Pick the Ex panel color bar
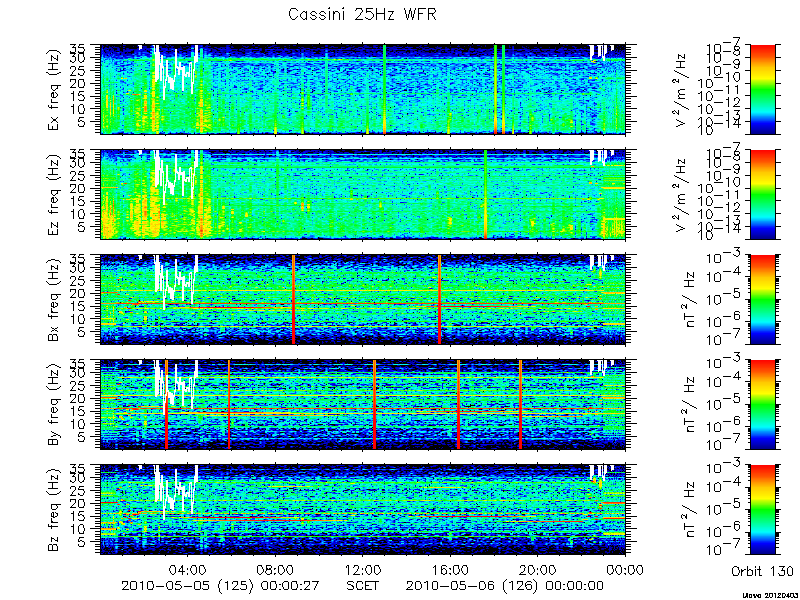The image size is (800, 600). (x=762, y=89)
